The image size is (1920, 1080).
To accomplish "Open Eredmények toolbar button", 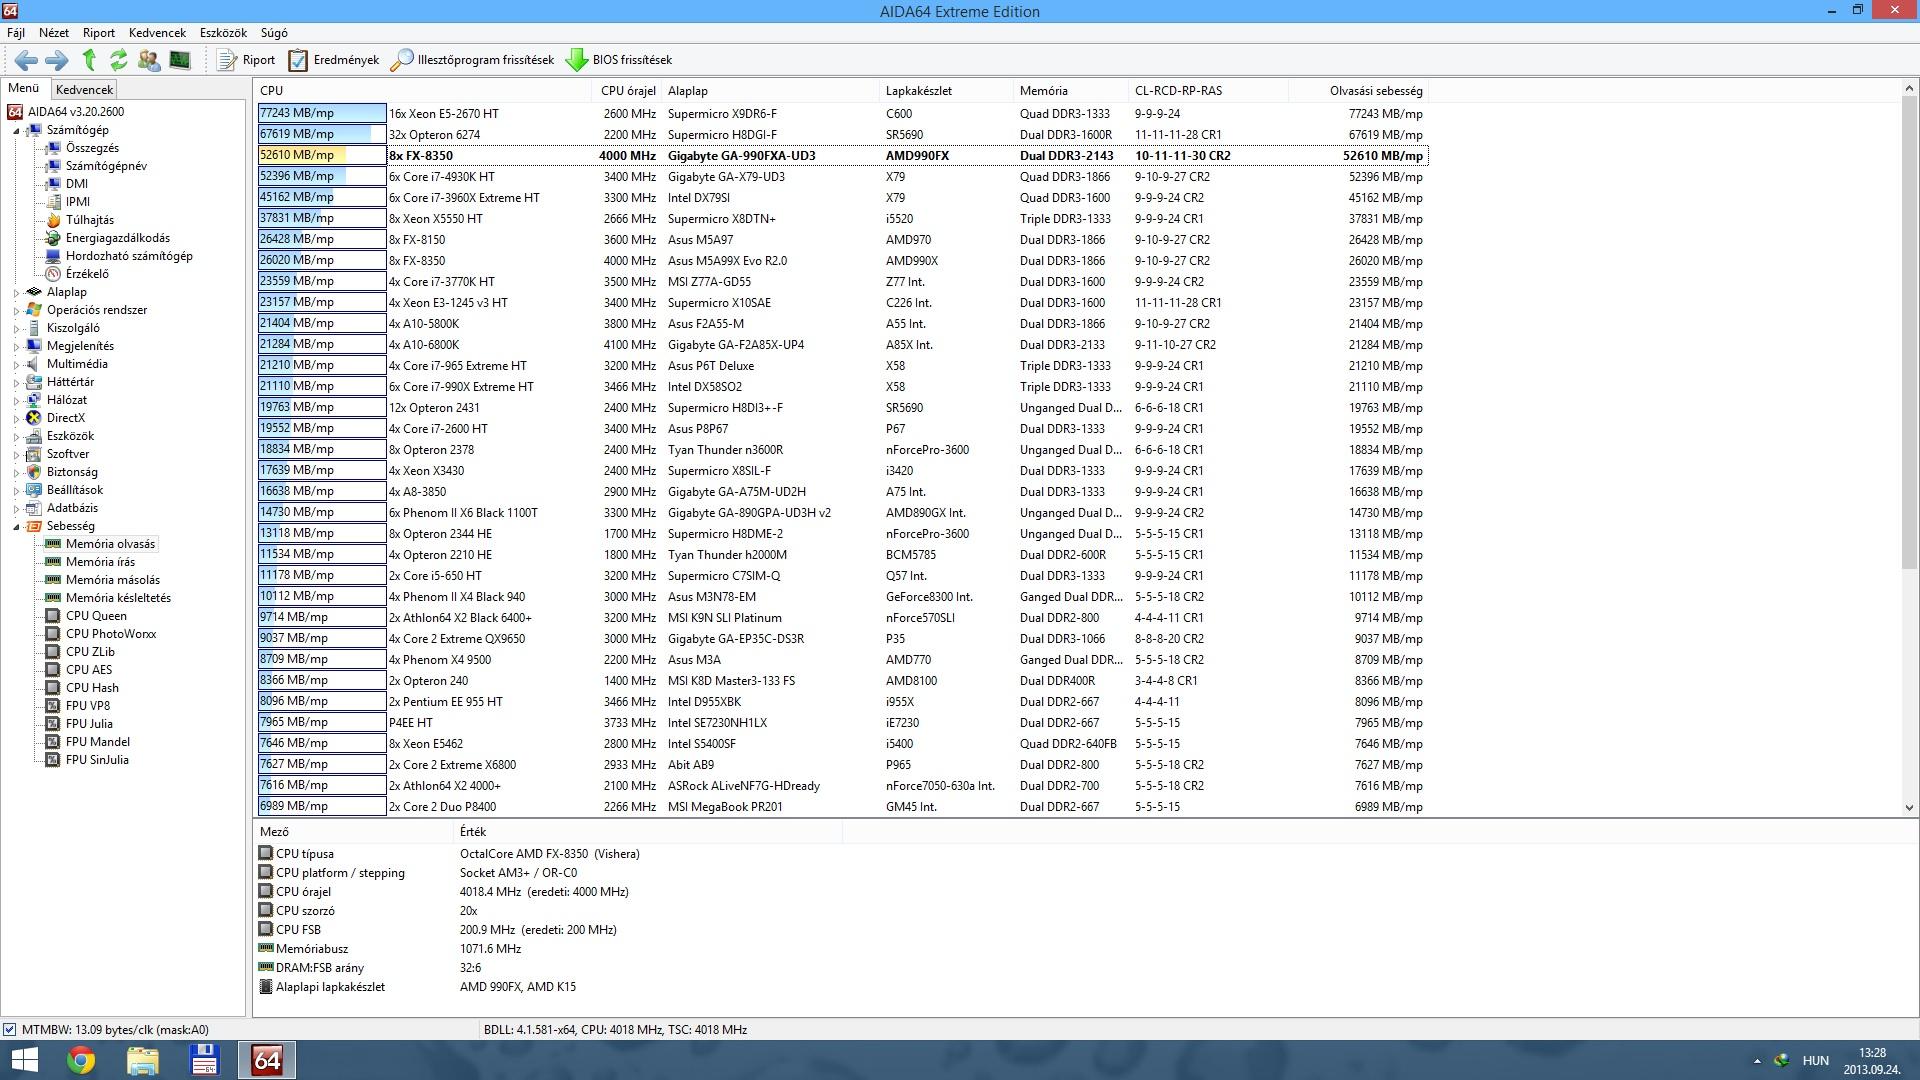I will 334,60.
